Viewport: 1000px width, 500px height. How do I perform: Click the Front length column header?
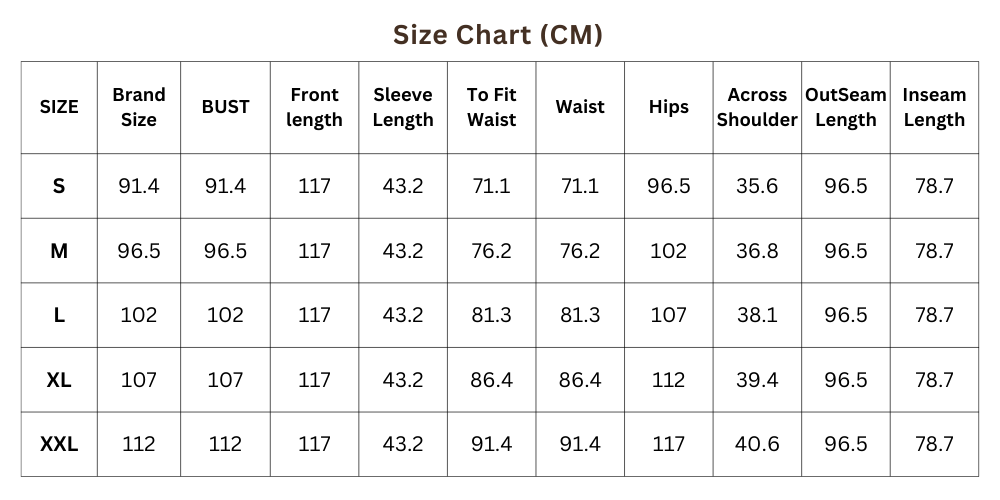tap(314, 107)
